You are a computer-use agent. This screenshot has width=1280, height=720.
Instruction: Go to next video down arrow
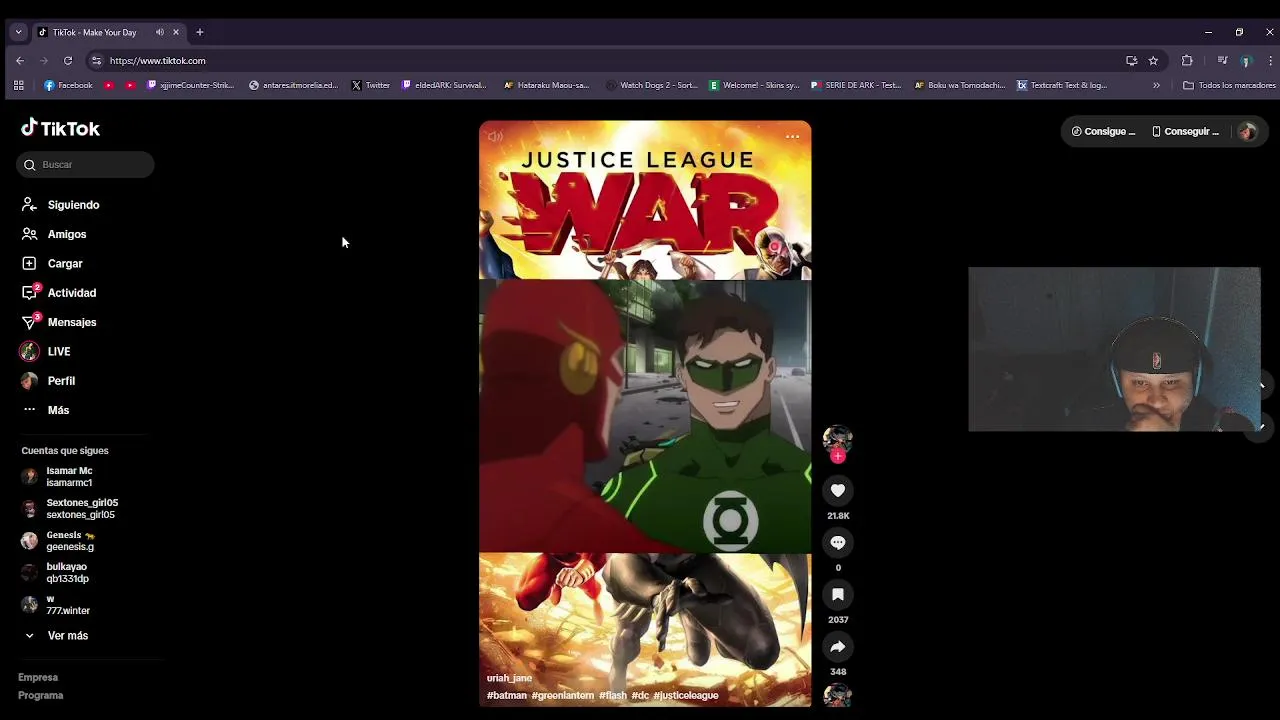(1261, 426)
